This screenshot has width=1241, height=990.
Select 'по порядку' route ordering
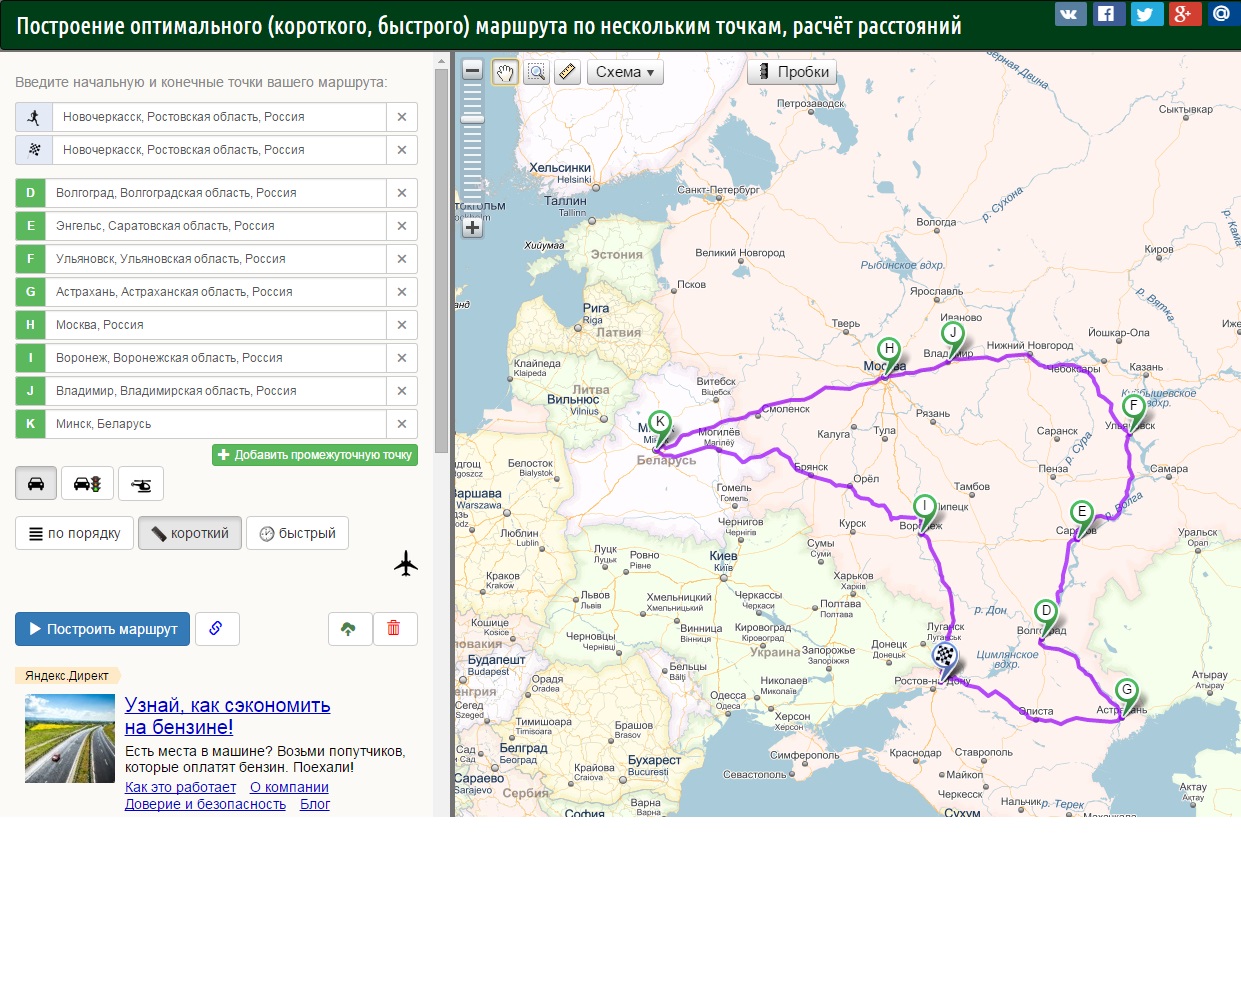[x=75, y=534]
